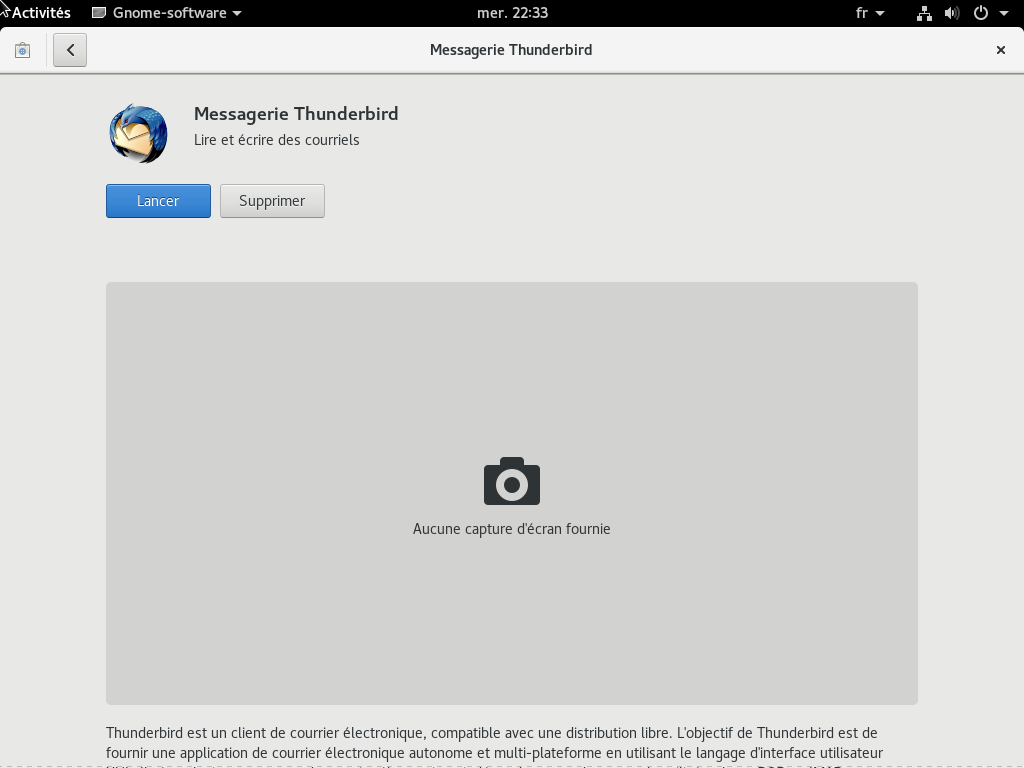Close the Gnome-software window
This screenshot has width=1024, height=768.
1000,50
